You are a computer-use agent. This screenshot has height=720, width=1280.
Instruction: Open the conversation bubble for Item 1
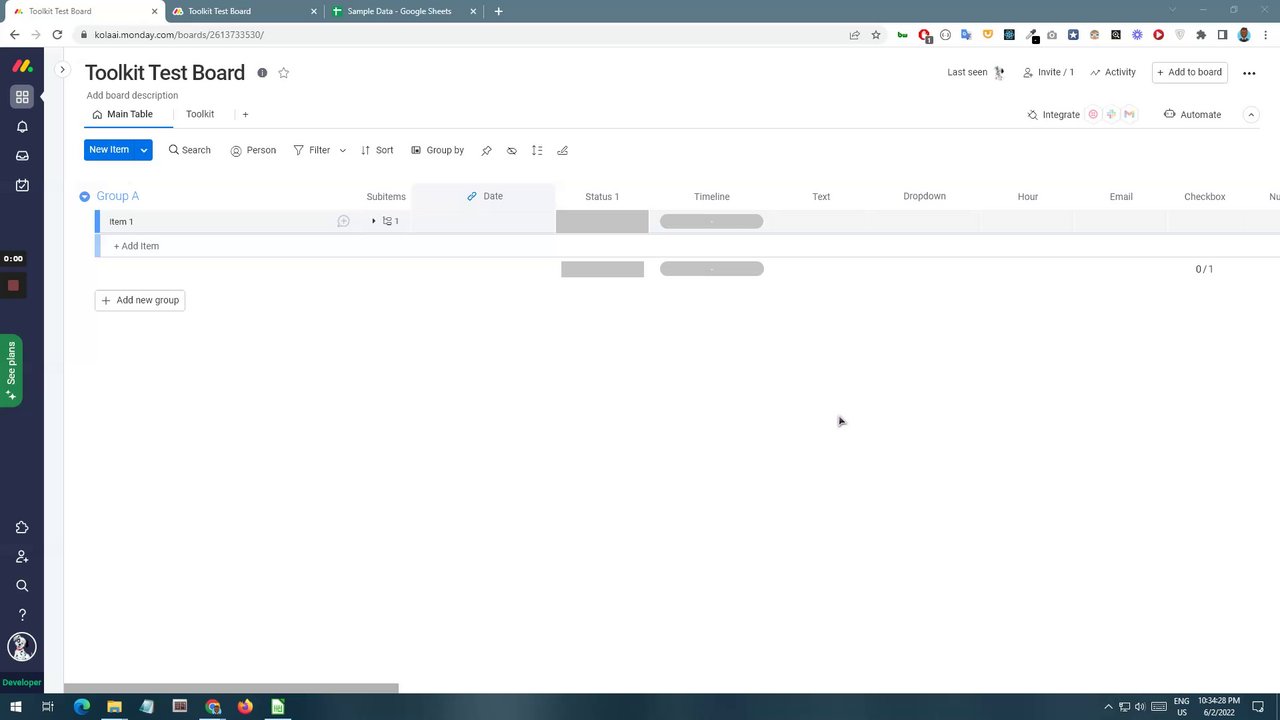point(343,221)
